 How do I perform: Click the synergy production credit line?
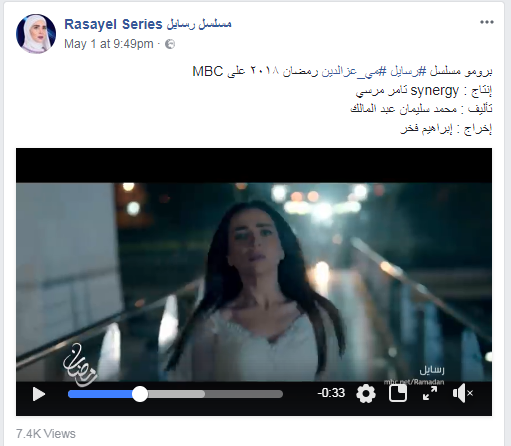point(424,91)
